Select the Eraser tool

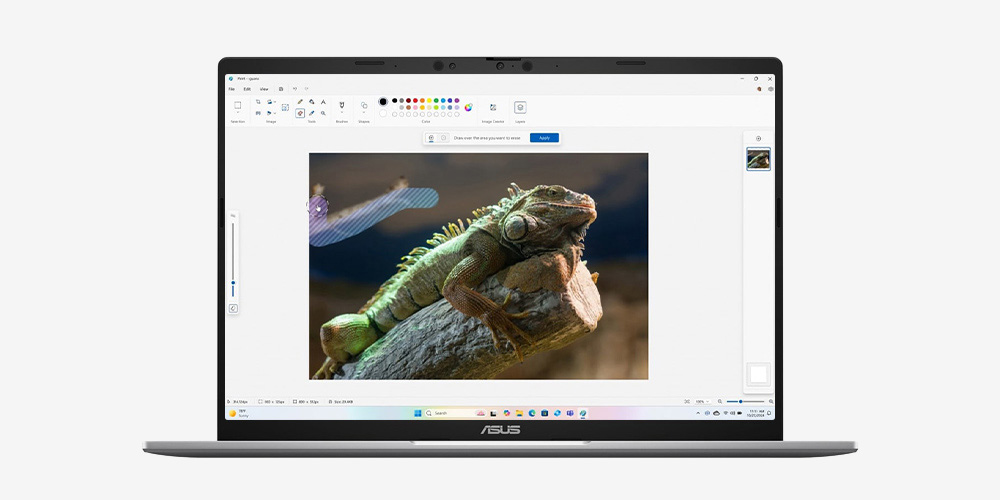300,113
